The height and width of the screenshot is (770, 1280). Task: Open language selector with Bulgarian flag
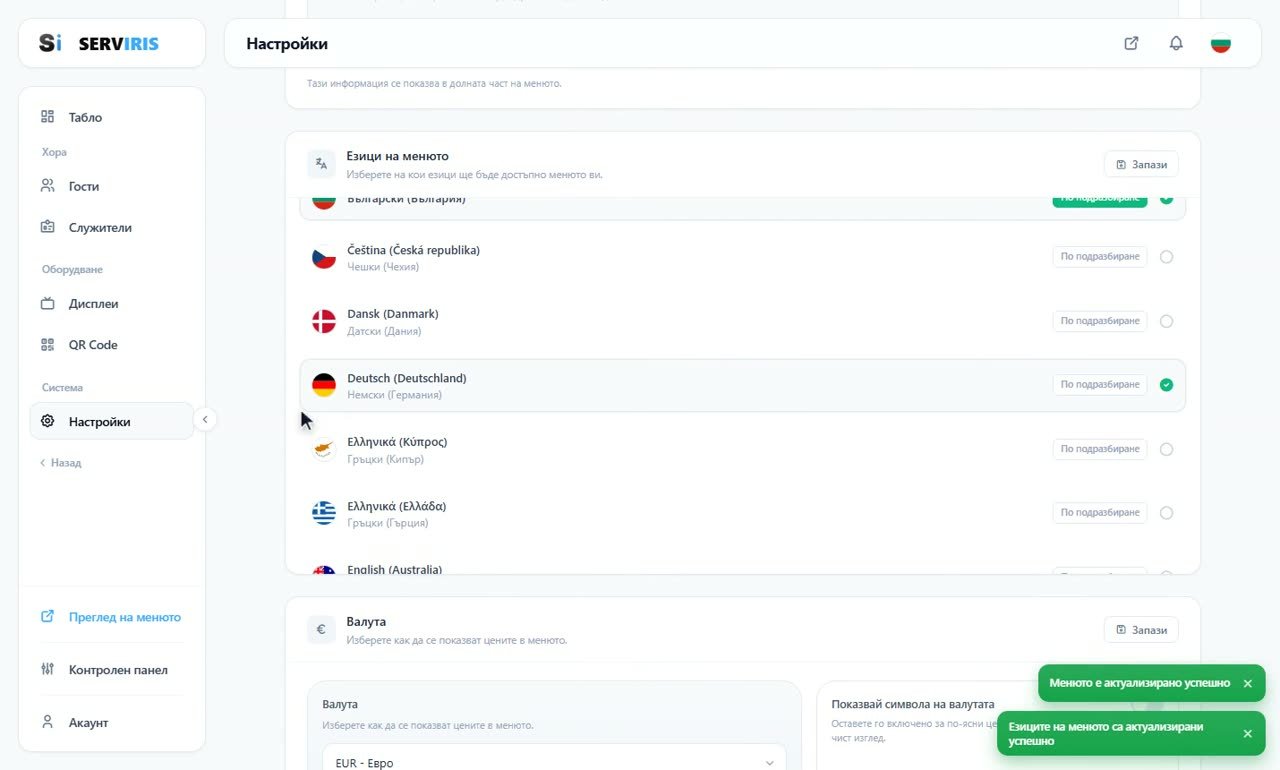1220,44
